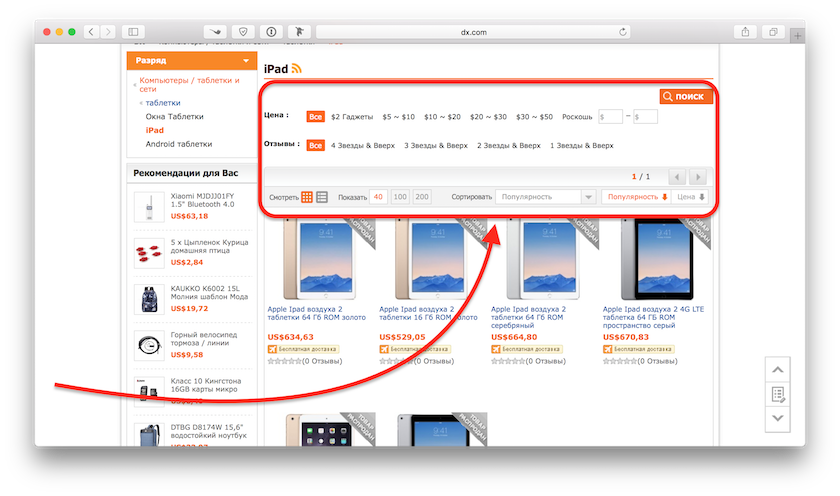The image size is (840, 496).
Task: Open the Сортировать Популярность dropdown
Action: (x=545, y=197)
